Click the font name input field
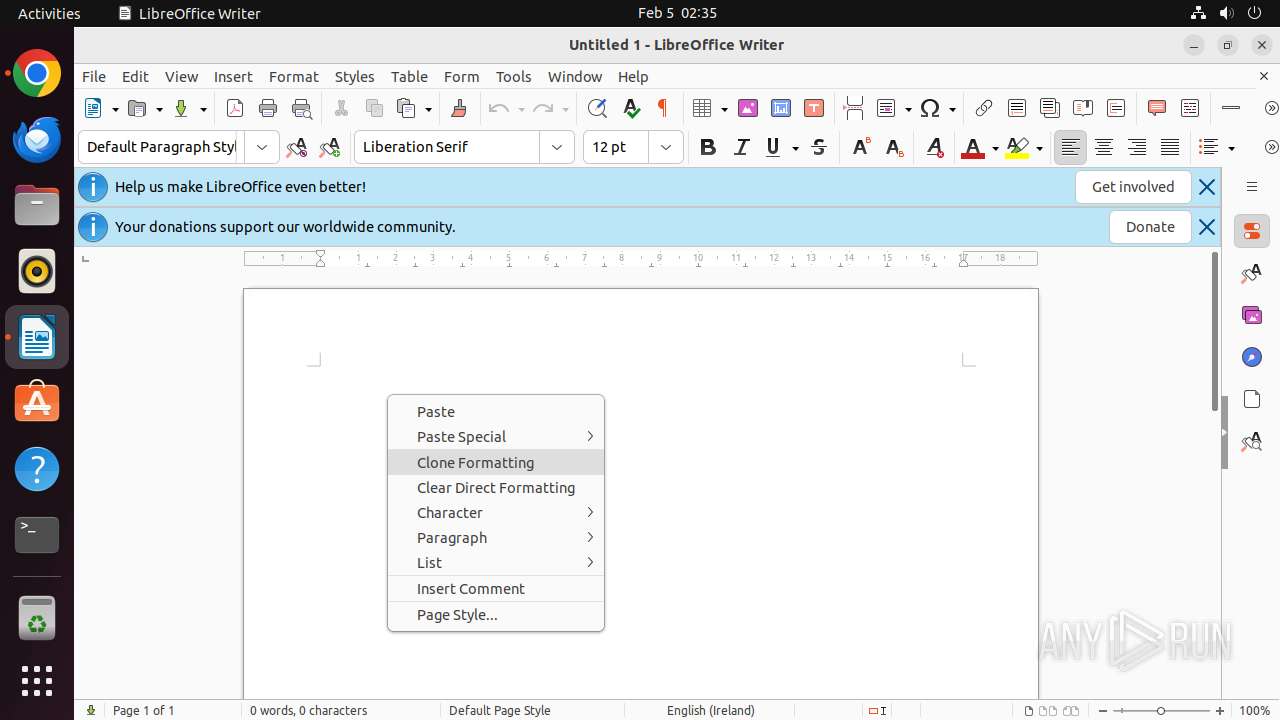This screenshot has width=1280, height=720. [x=447, y=147]
